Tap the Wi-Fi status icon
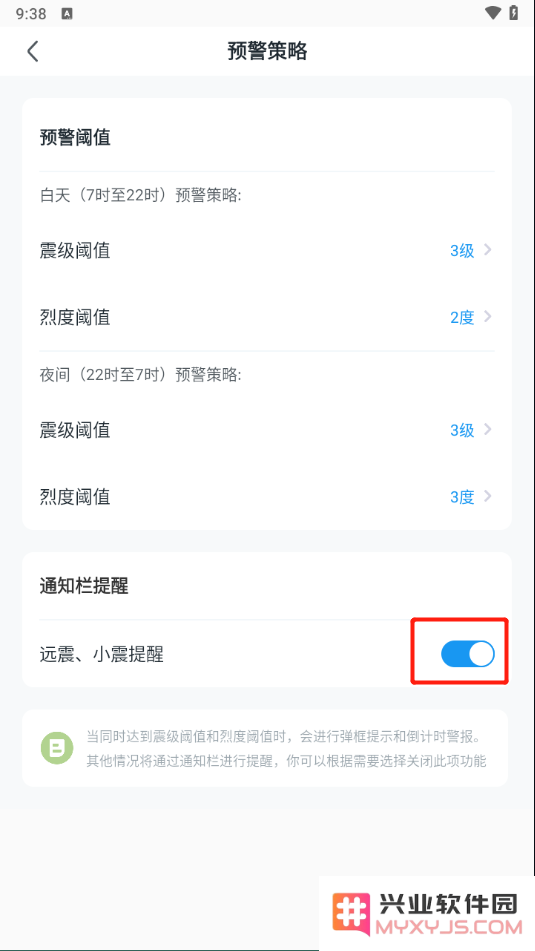The width and height of the screenshot is (535, 951). 493,13
